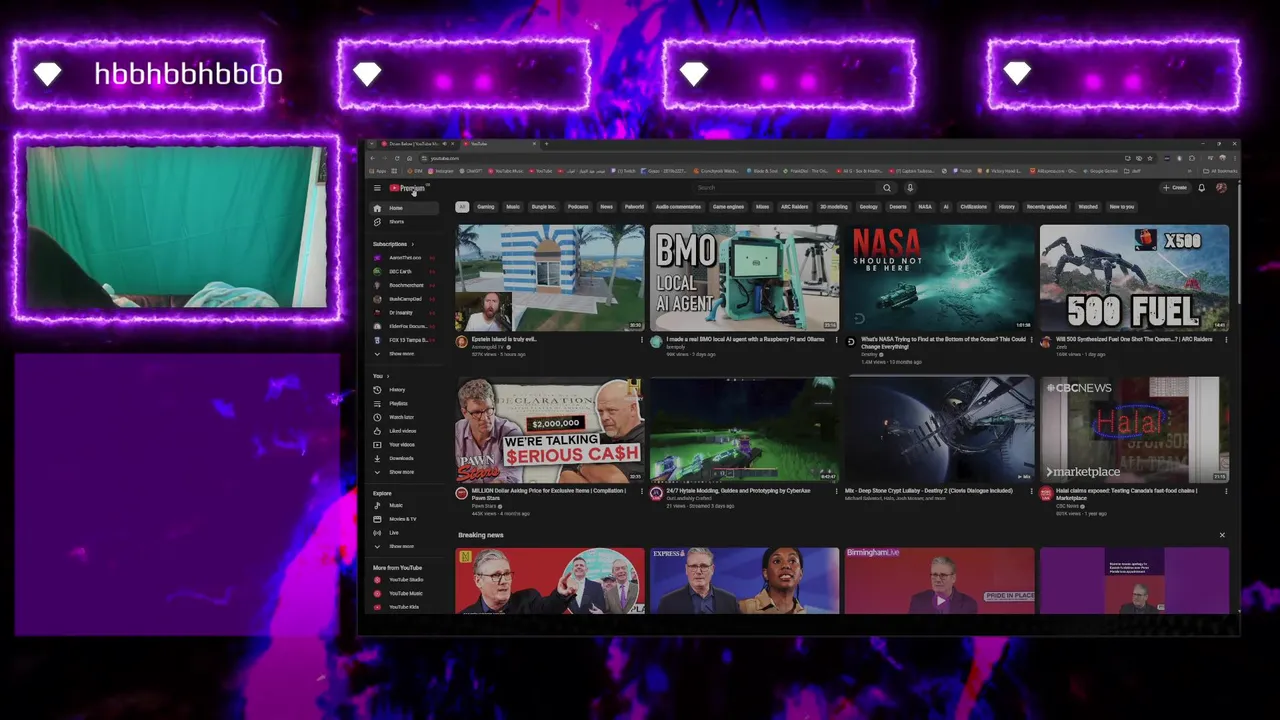
Task: Click the browser home icon
Action: pyautogui.click(x=409, y=158)
